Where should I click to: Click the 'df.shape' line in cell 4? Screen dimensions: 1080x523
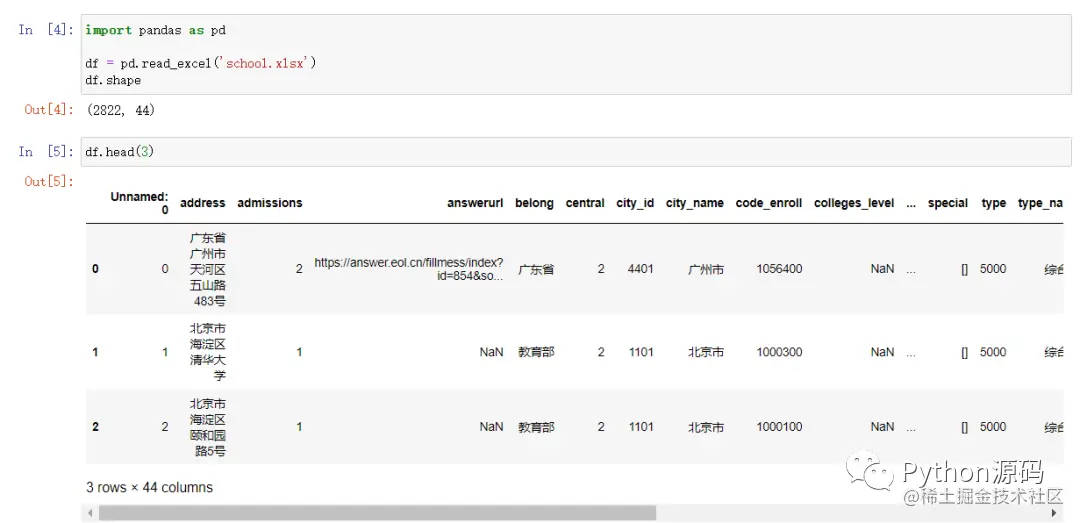113,80
